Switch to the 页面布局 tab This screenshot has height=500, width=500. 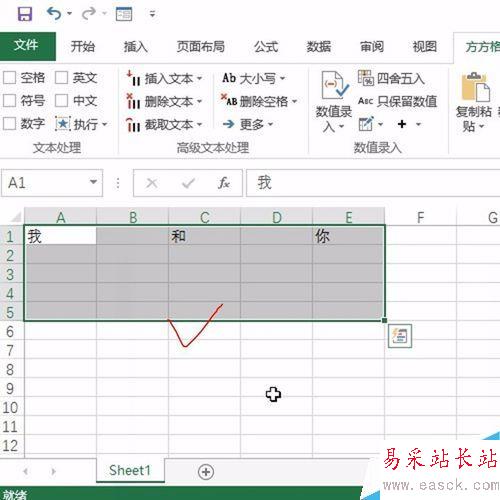click(x=201, y=47)
